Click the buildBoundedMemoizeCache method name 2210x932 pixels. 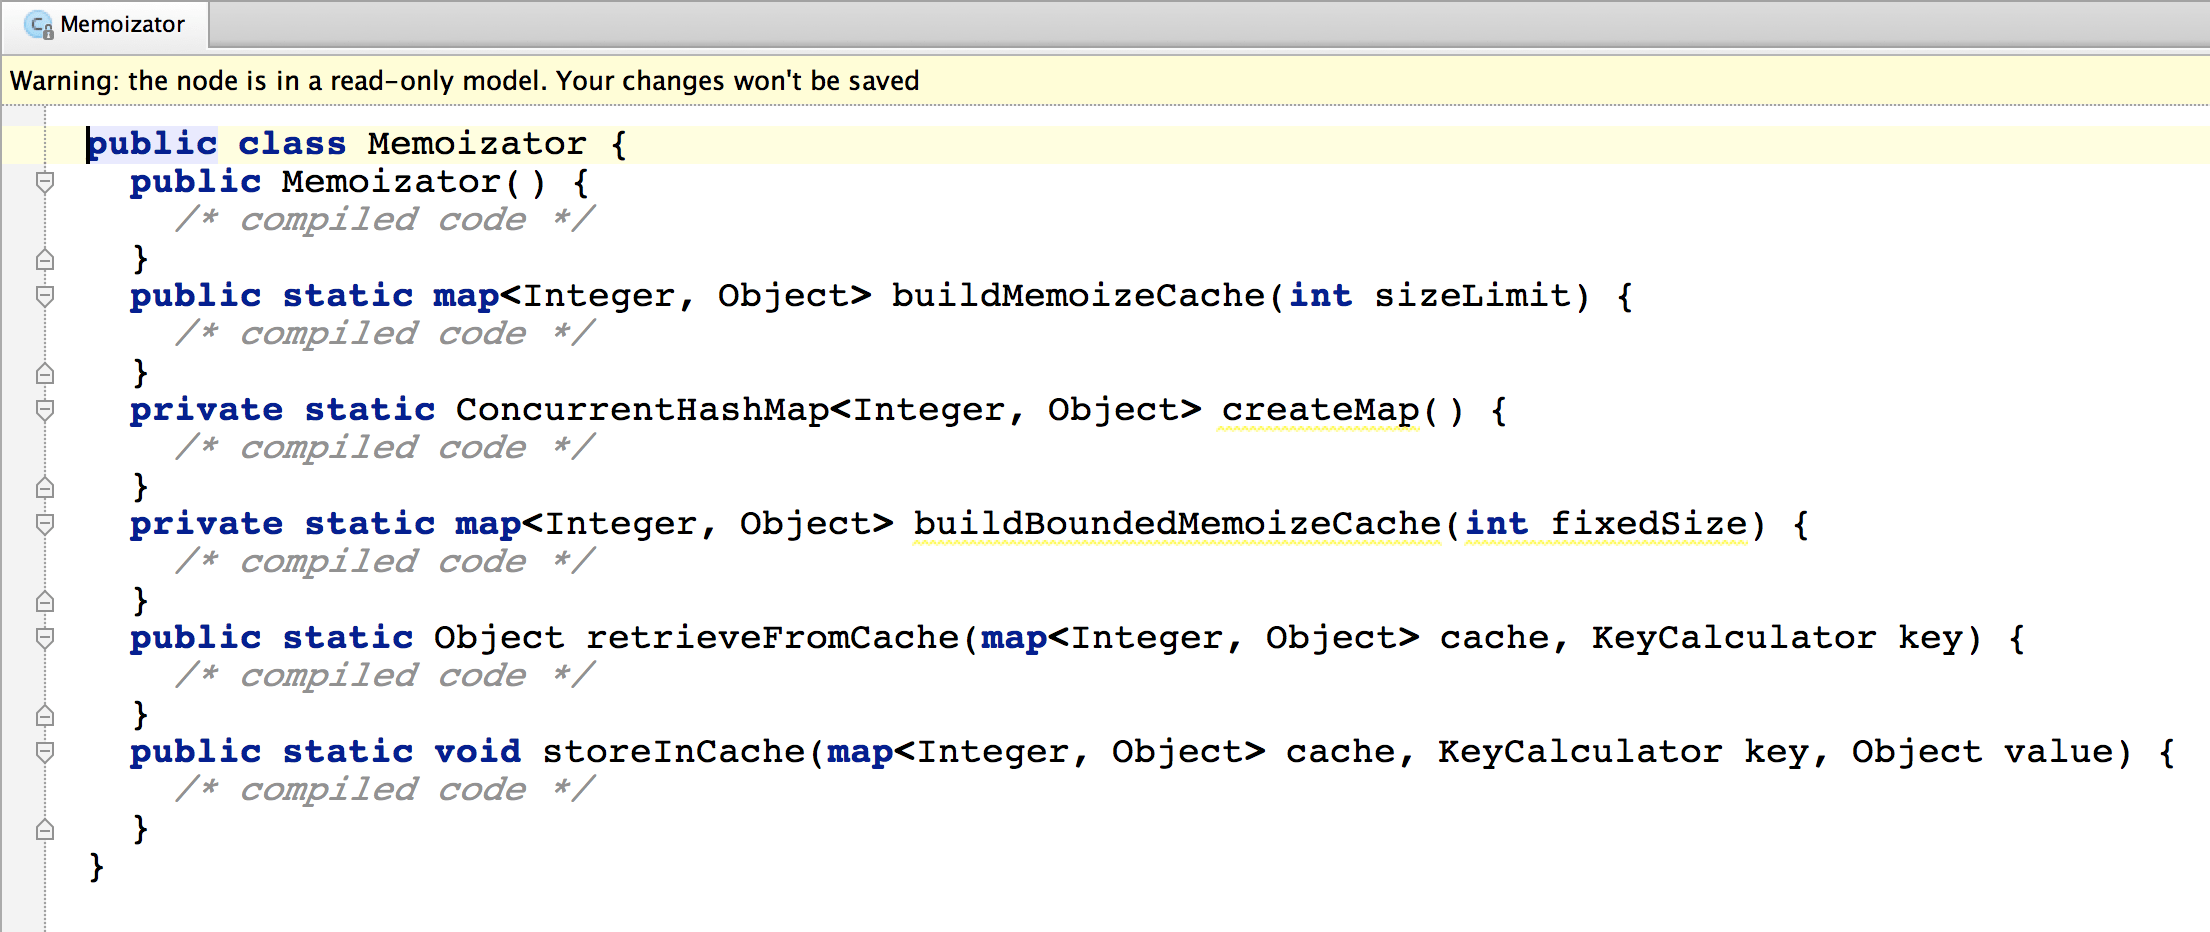pyautogui.click(x=1176, y=524)
